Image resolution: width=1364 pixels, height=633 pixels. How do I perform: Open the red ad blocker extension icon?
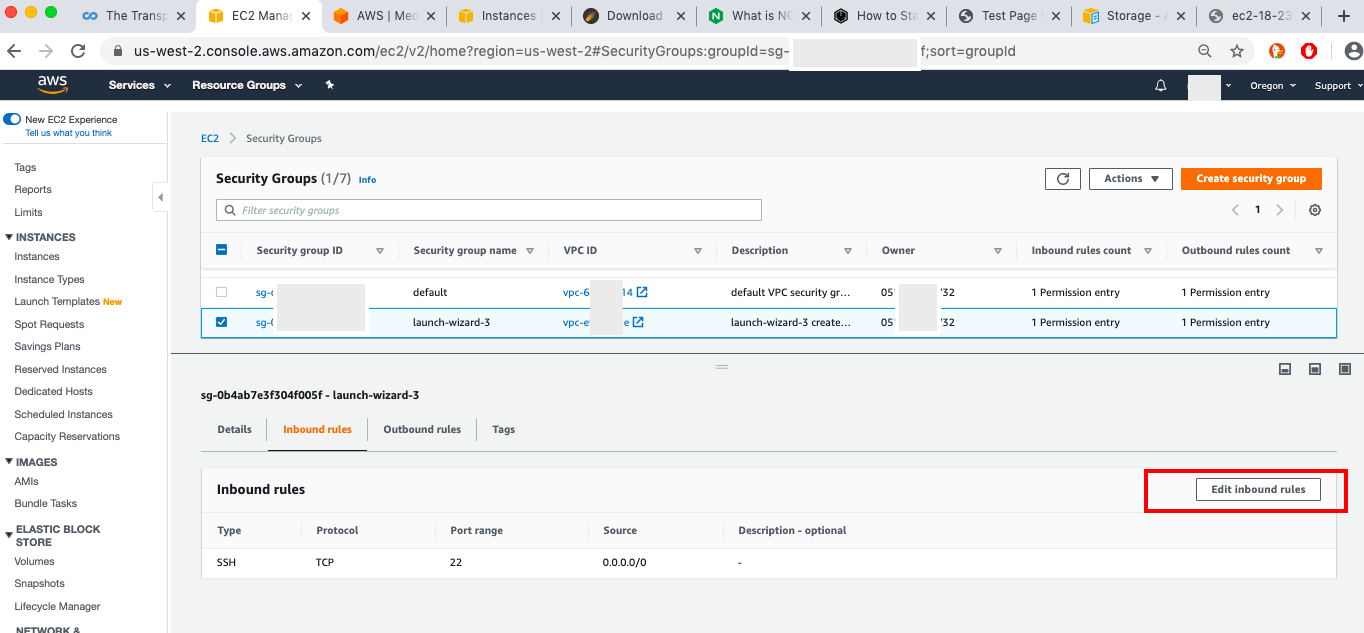pos(1309,51)
